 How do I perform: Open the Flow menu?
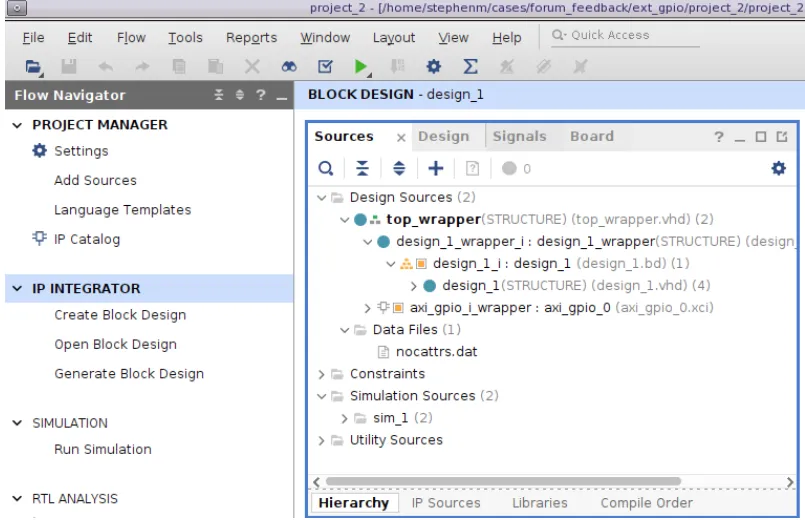click(131, 38)
